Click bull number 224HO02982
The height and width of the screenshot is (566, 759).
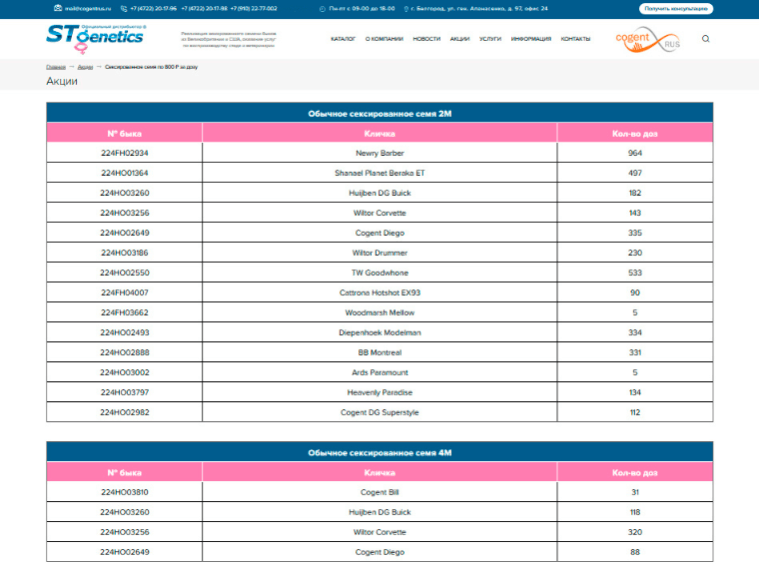[124, 412]
